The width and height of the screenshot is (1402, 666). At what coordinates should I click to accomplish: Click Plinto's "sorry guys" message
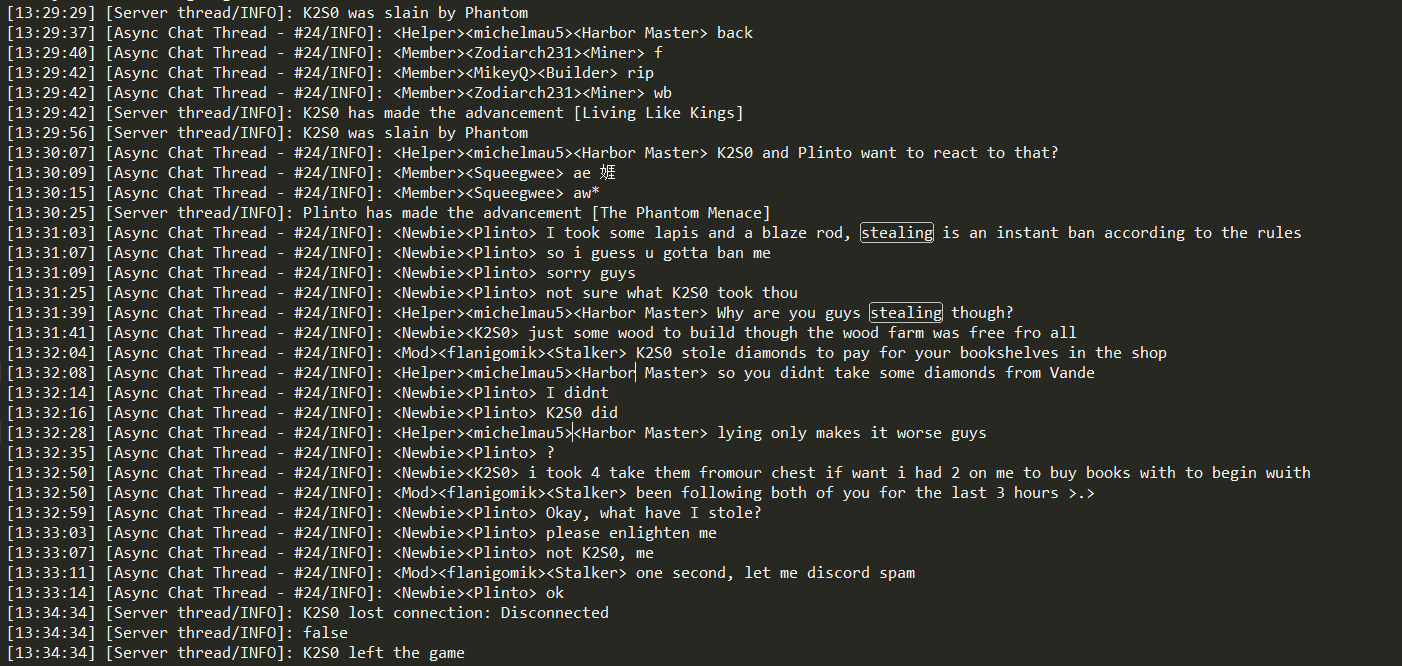(x=590, y=273)
